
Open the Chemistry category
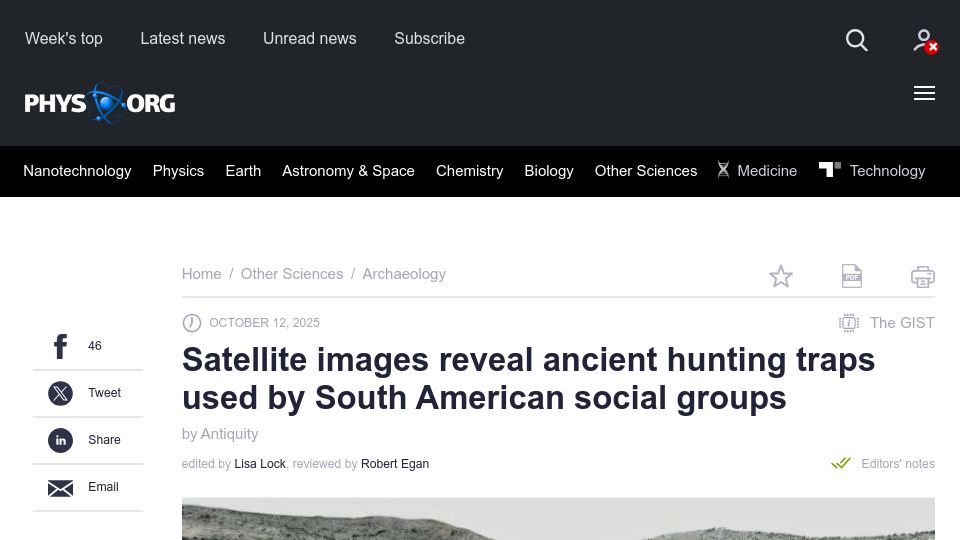[x=470, y=171]
